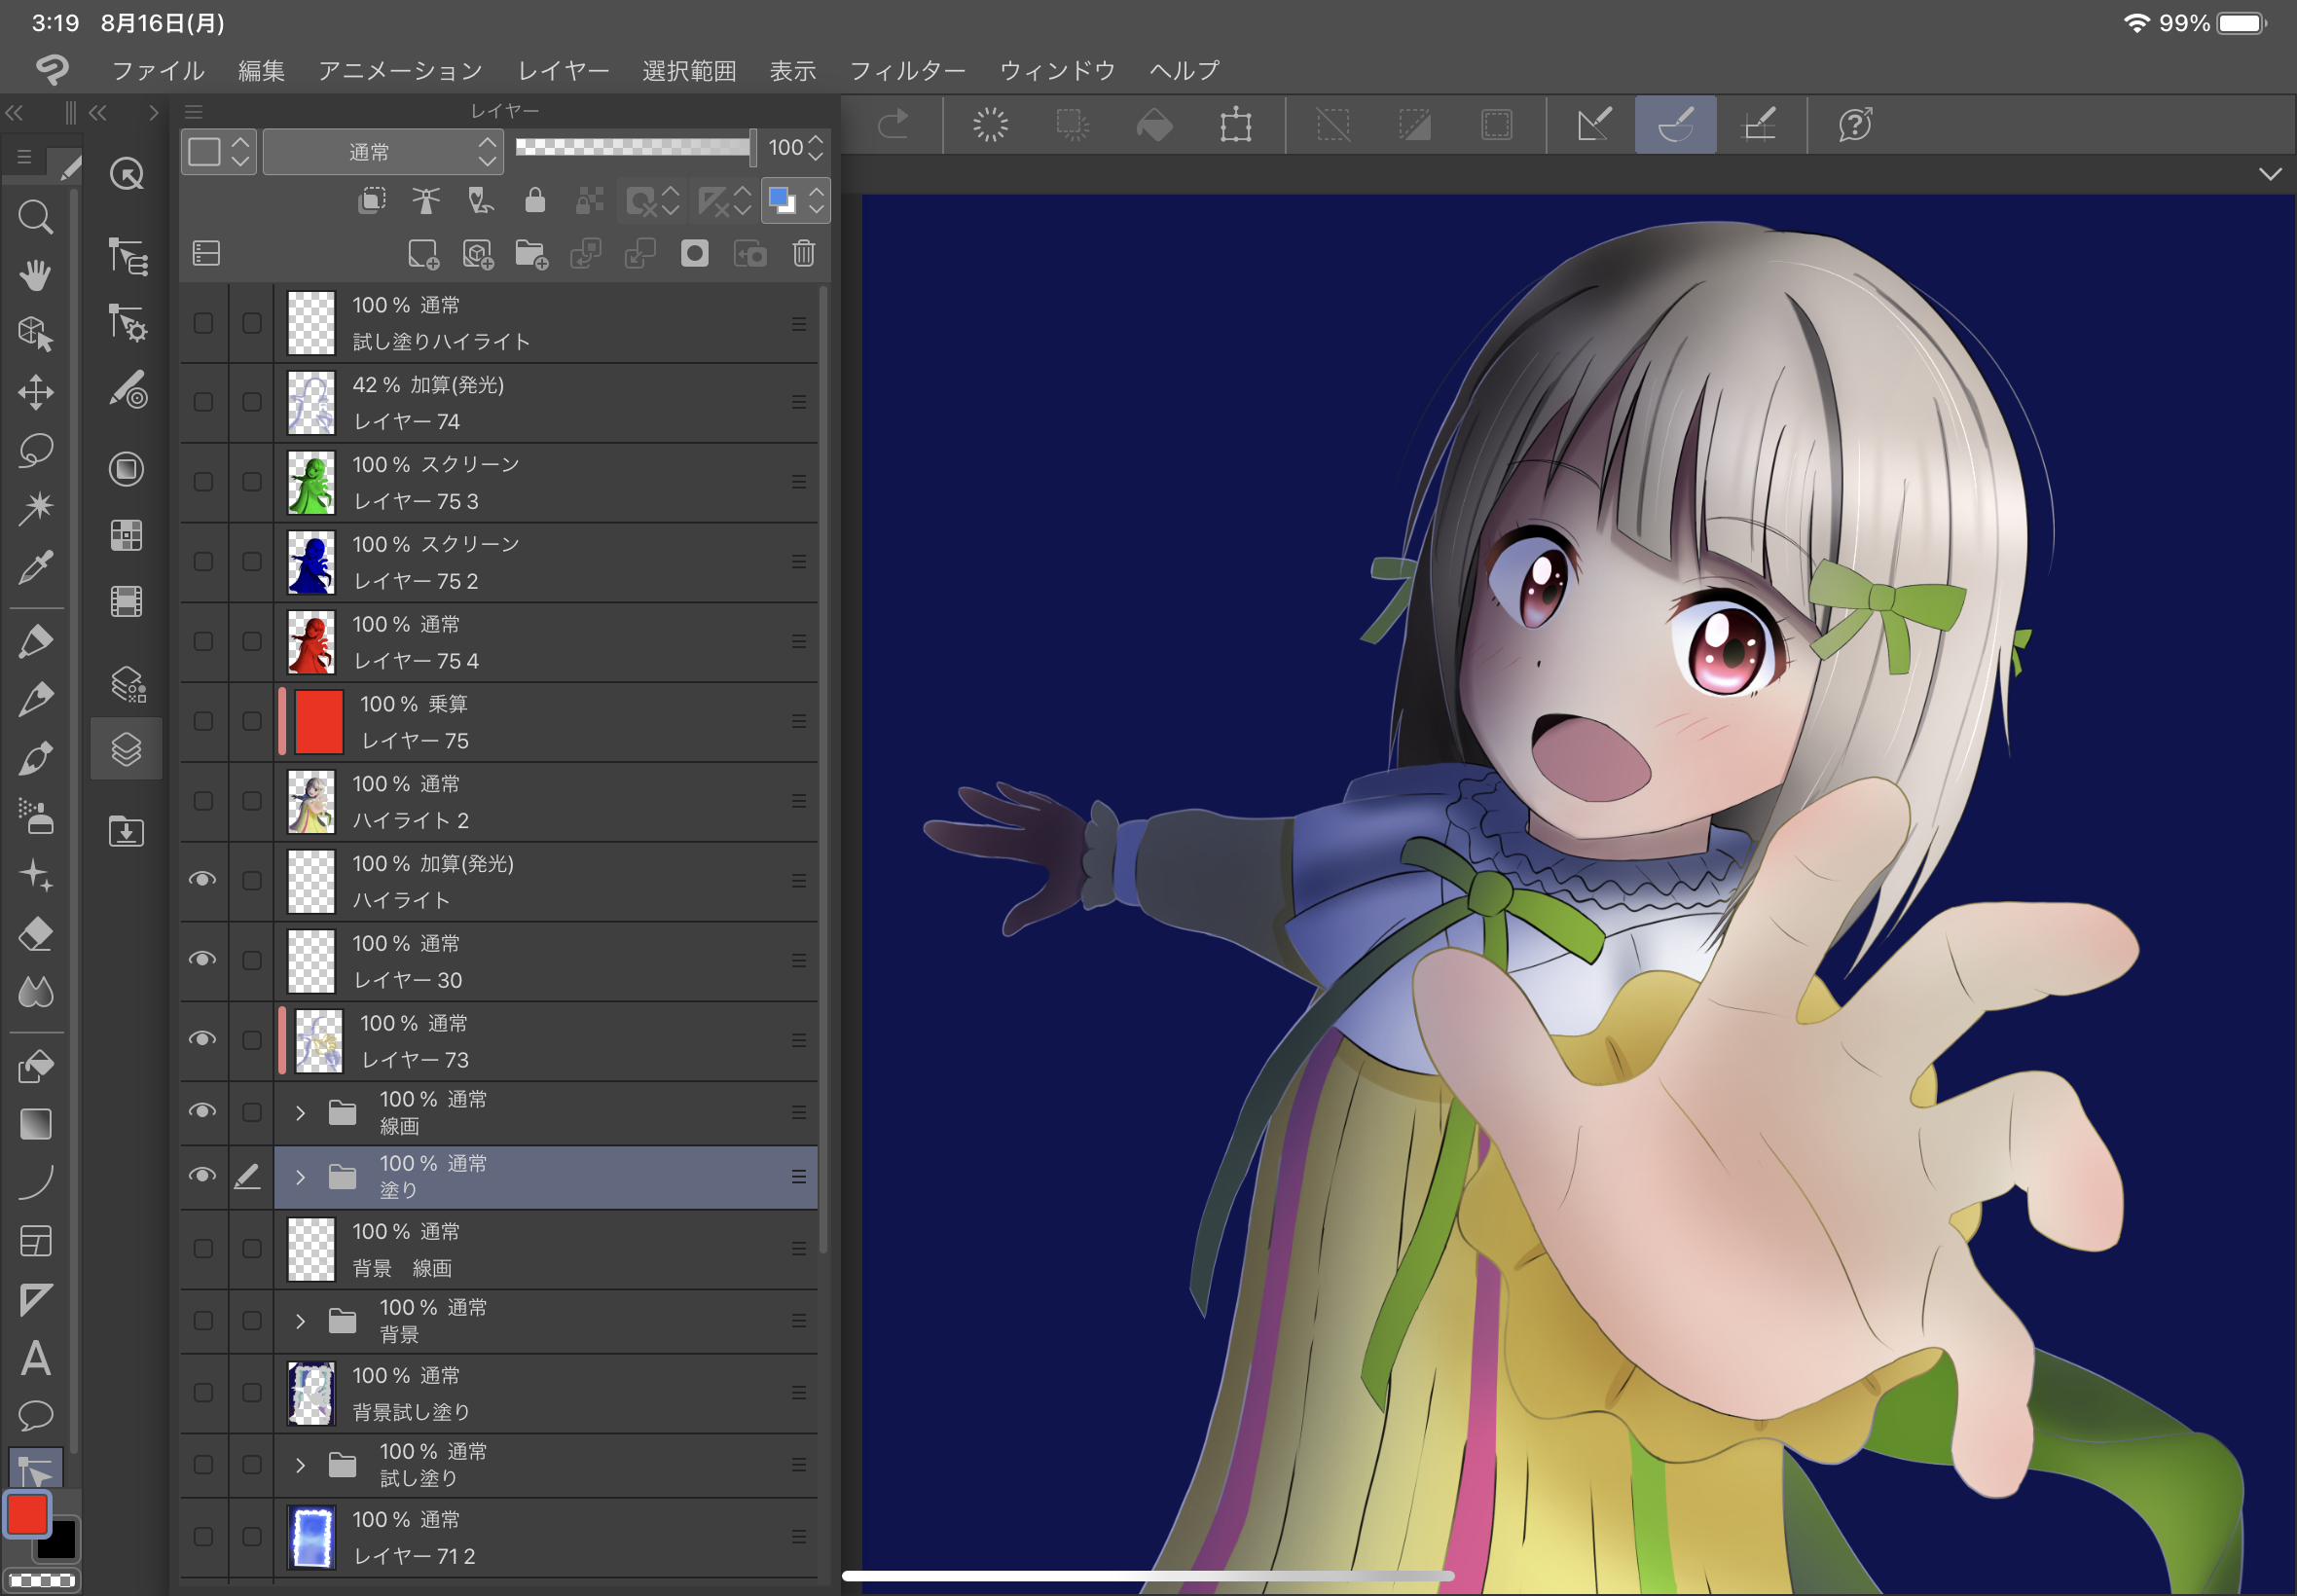Open the 編集 menu
2297x1596 pixels.
(x=262, y=70)
